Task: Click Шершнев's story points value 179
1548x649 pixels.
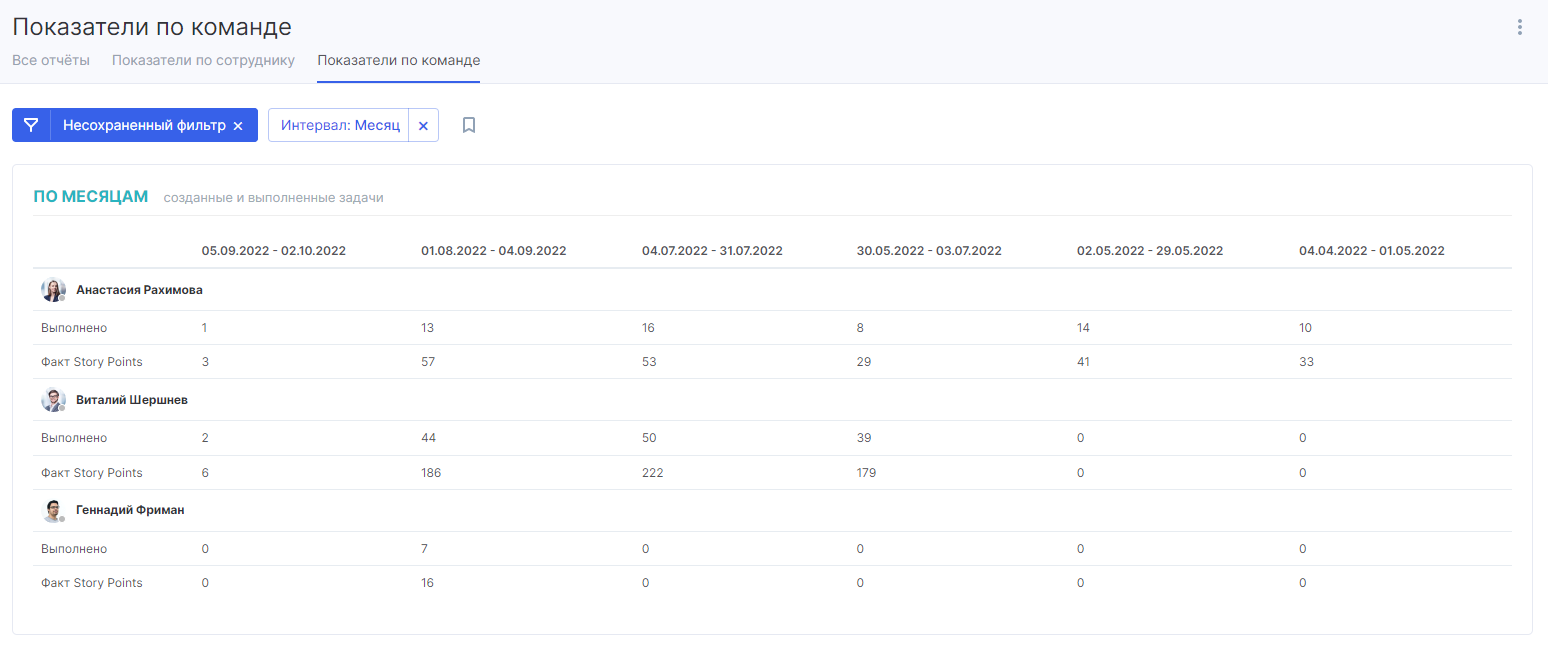Action: point(866,473)
